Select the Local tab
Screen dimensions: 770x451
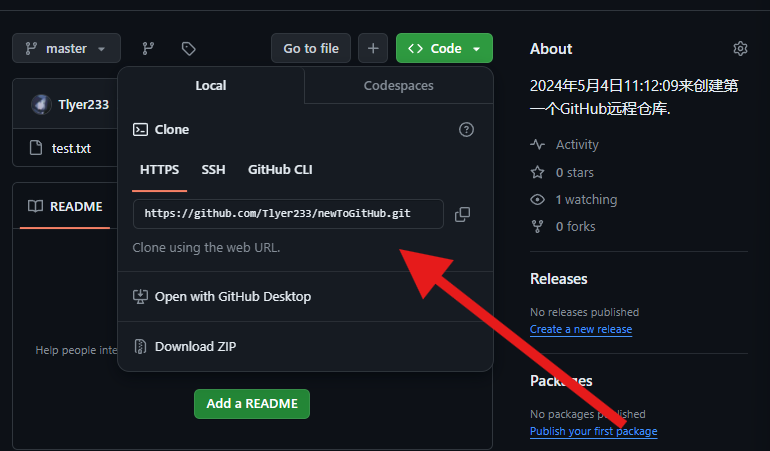210,86
